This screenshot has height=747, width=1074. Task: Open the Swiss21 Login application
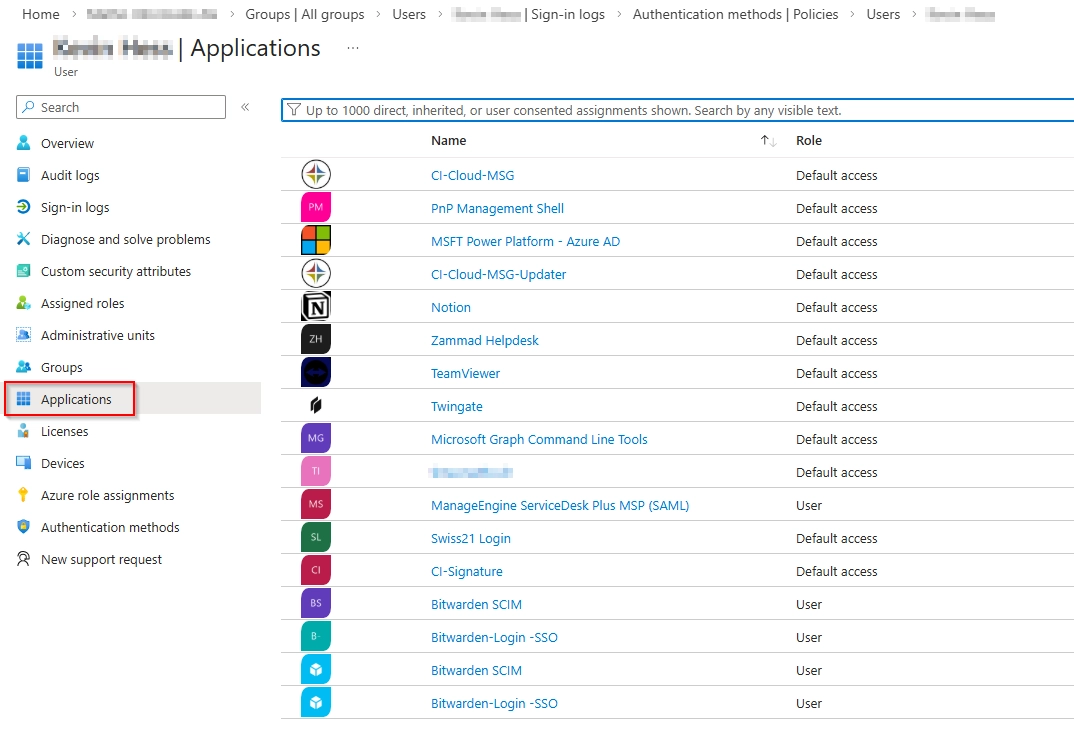click(470, 538)
